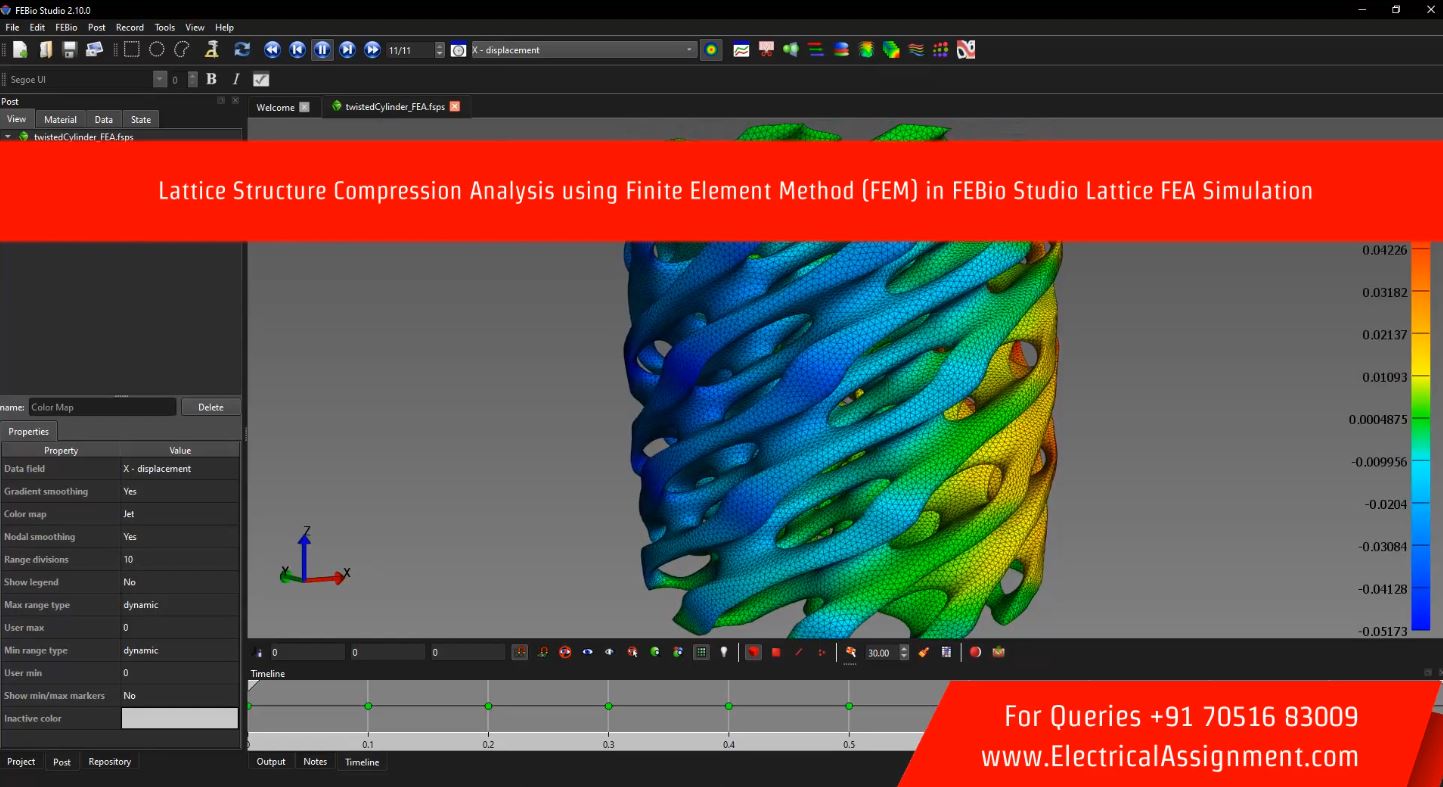Jump to the last time step

(x=372, y=50)
